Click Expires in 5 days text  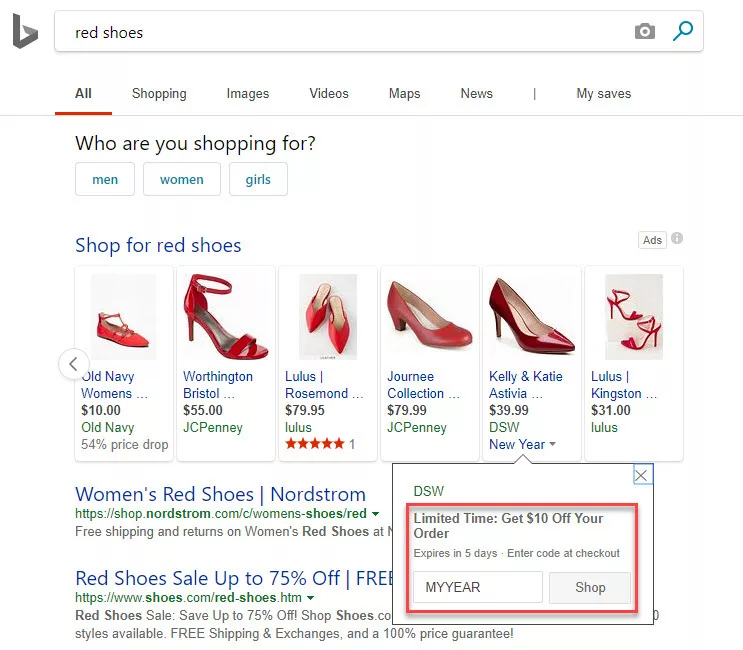pos(455,553)
